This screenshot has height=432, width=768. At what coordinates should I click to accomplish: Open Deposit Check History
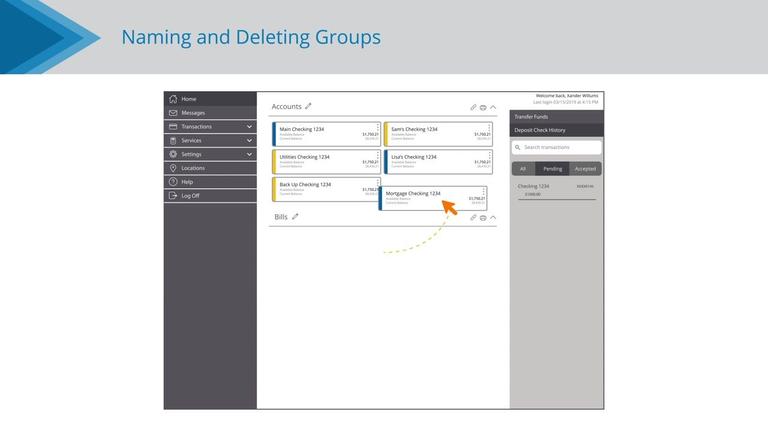(556, 130)
